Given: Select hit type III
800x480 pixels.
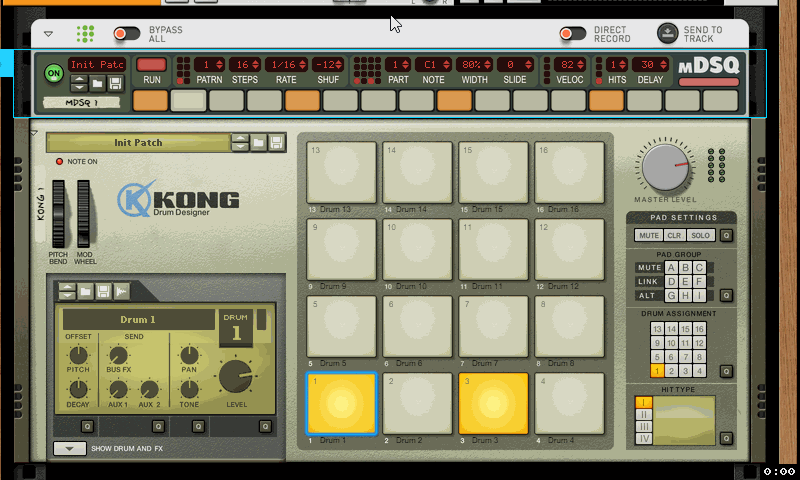Looking at the screenshot, I should pyautogui.click(x=643, y=426).
